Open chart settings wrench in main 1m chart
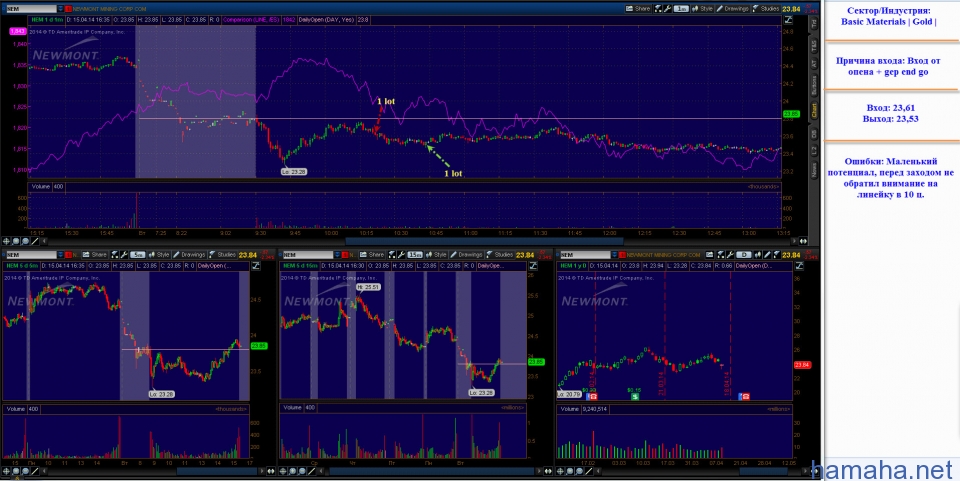This screenshot has height=481, width=960. pos(667,9)
